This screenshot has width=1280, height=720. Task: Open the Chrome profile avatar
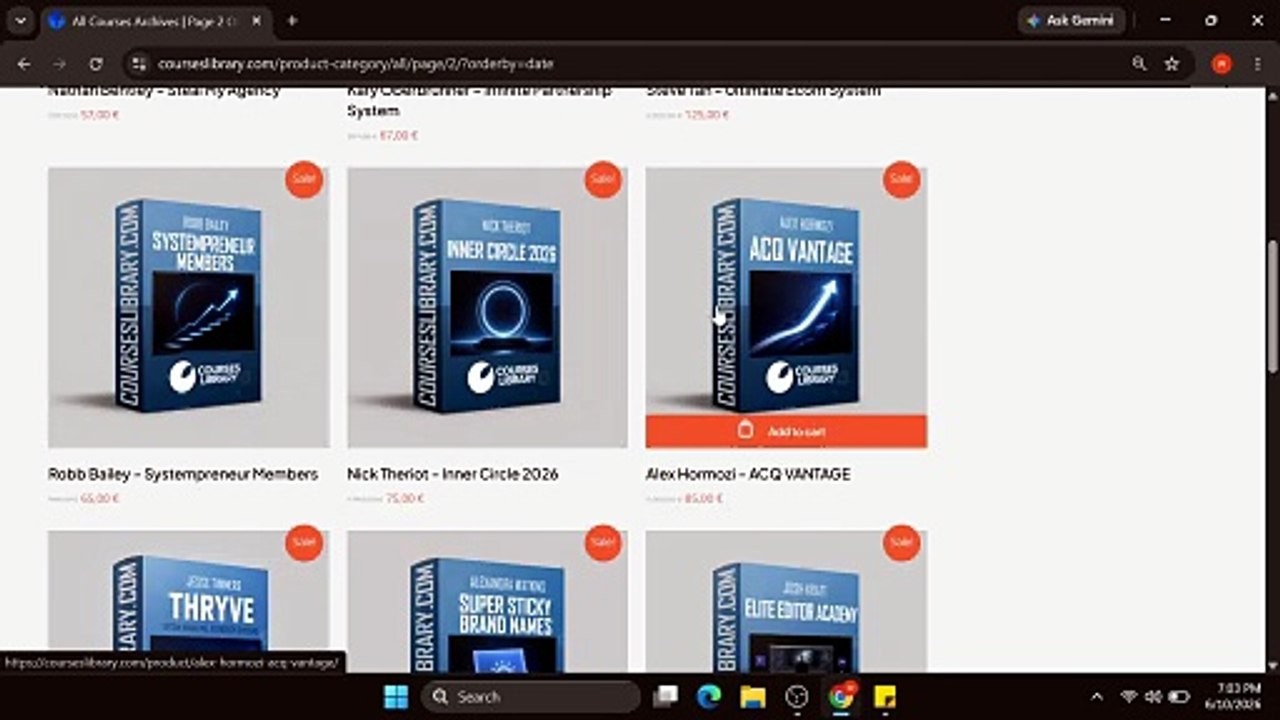tap(1221, 63)
